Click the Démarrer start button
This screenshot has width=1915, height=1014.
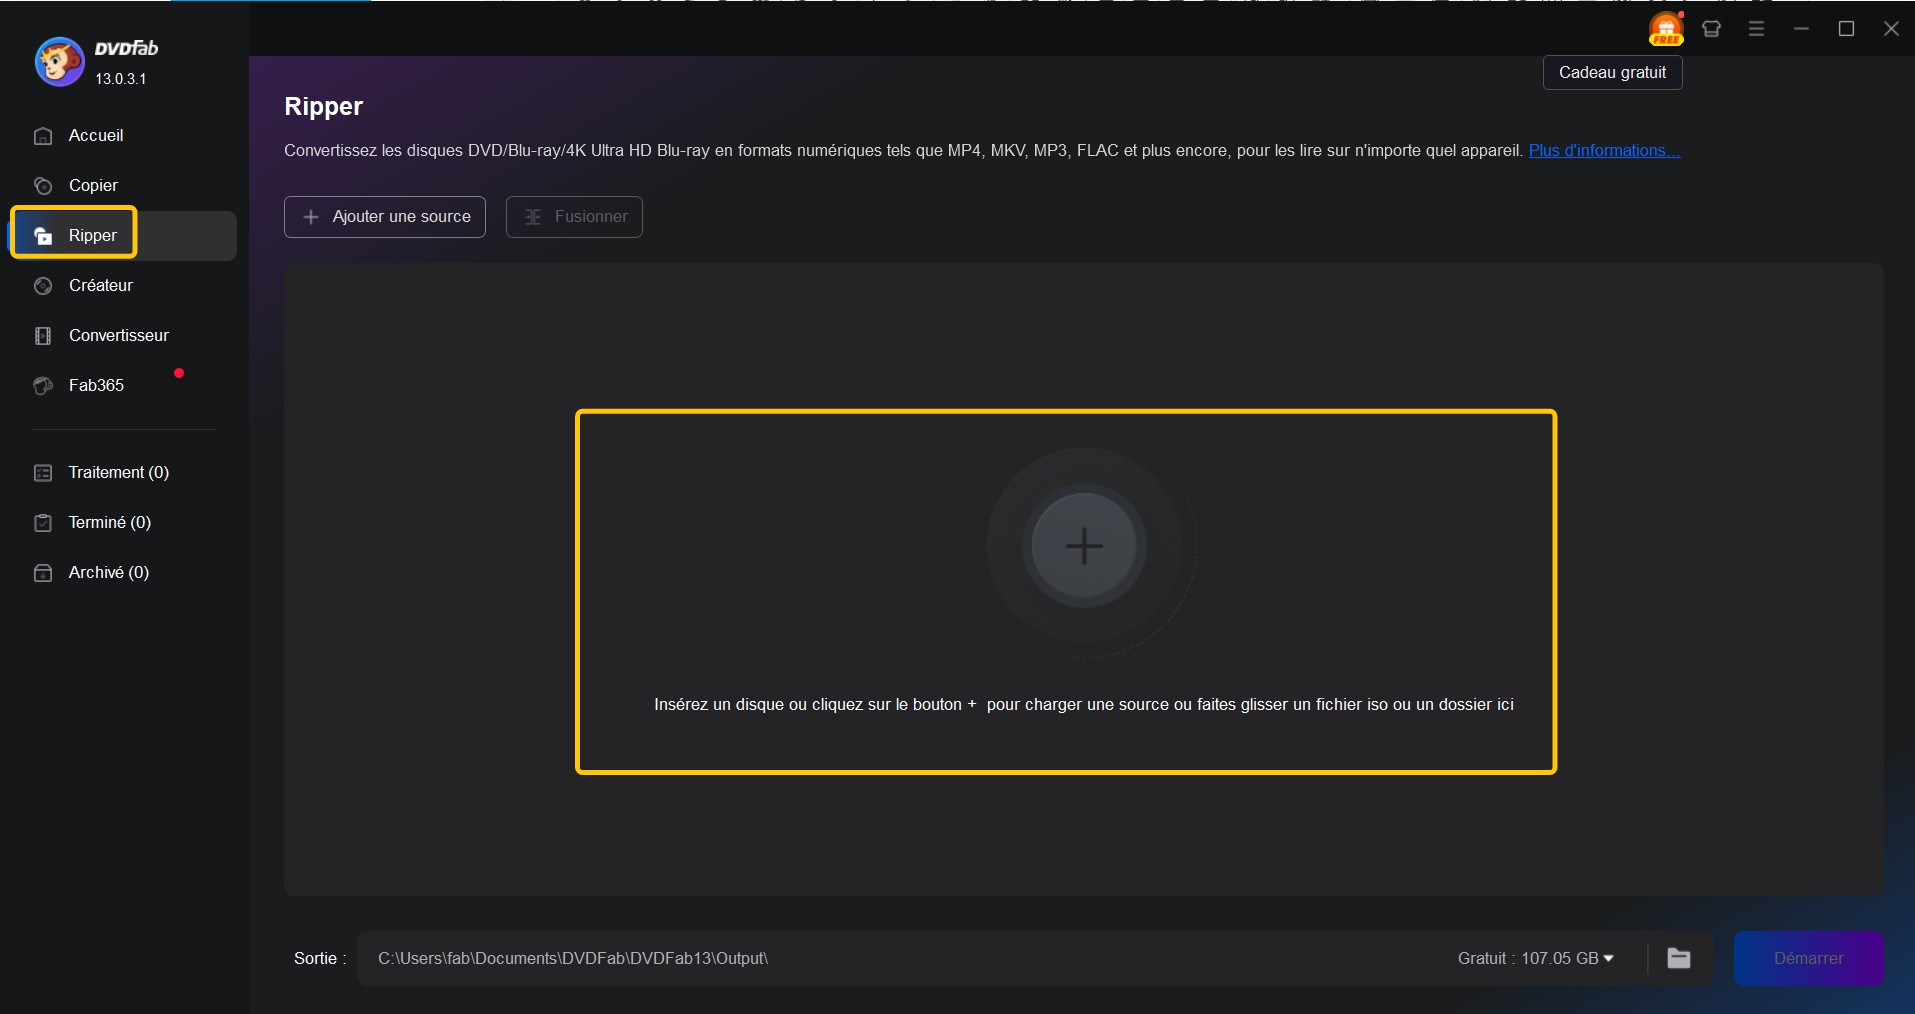click(x=1808, y=958)
